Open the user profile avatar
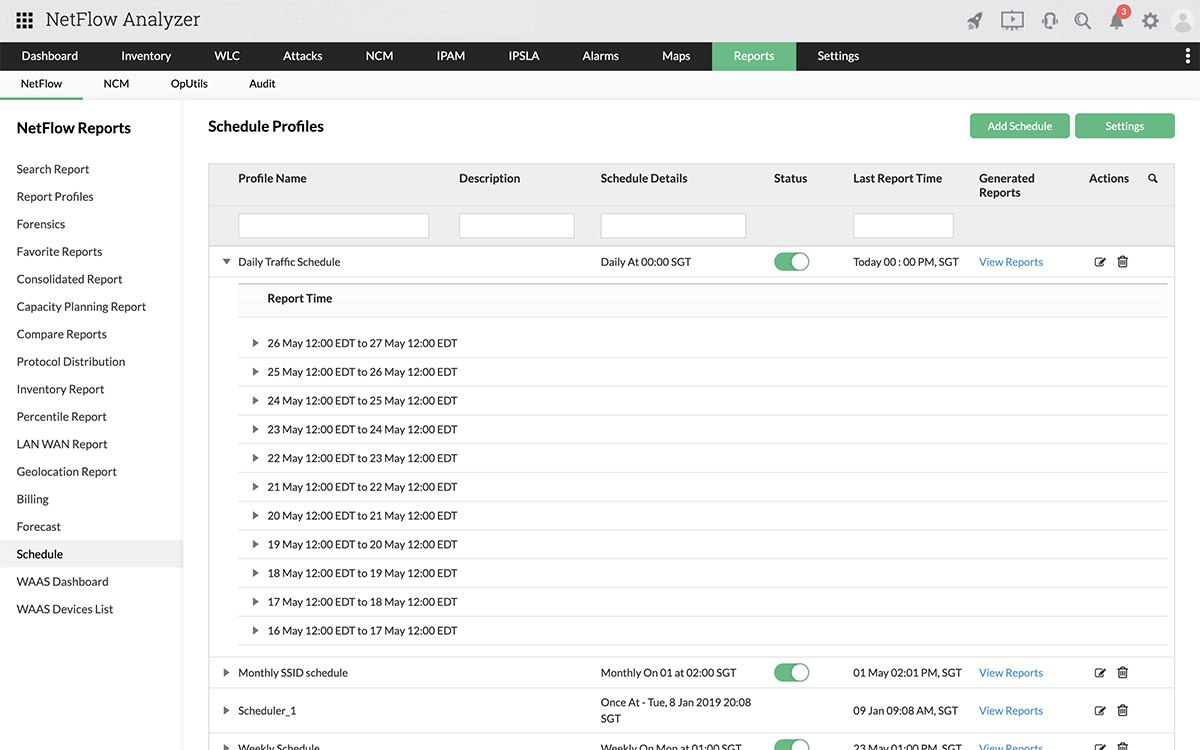The image size is (1200, 750). click(x=1182, y=21)
